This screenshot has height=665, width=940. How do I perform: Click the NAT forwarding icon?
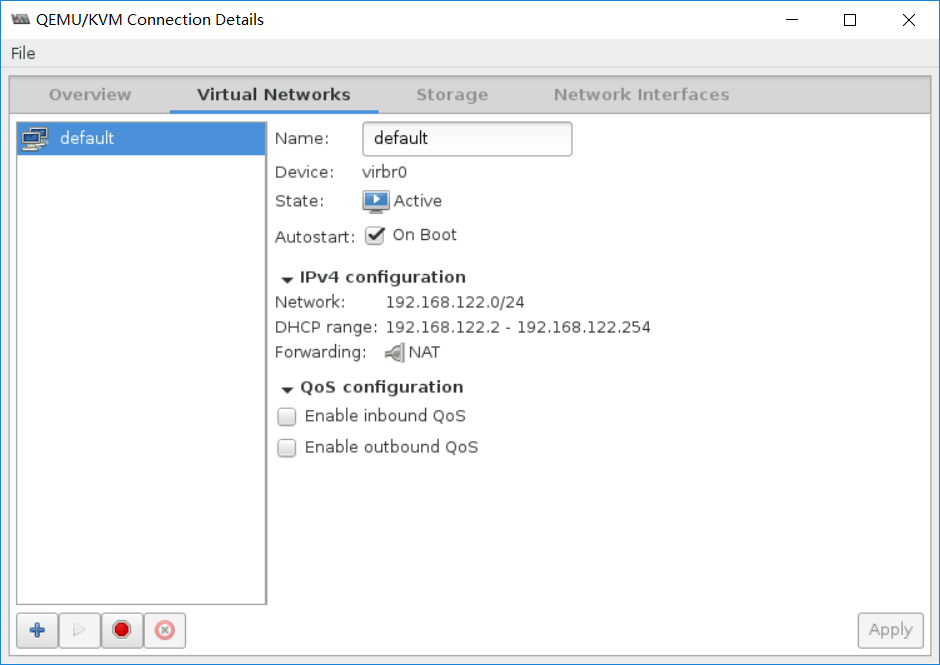click(394, 353)
